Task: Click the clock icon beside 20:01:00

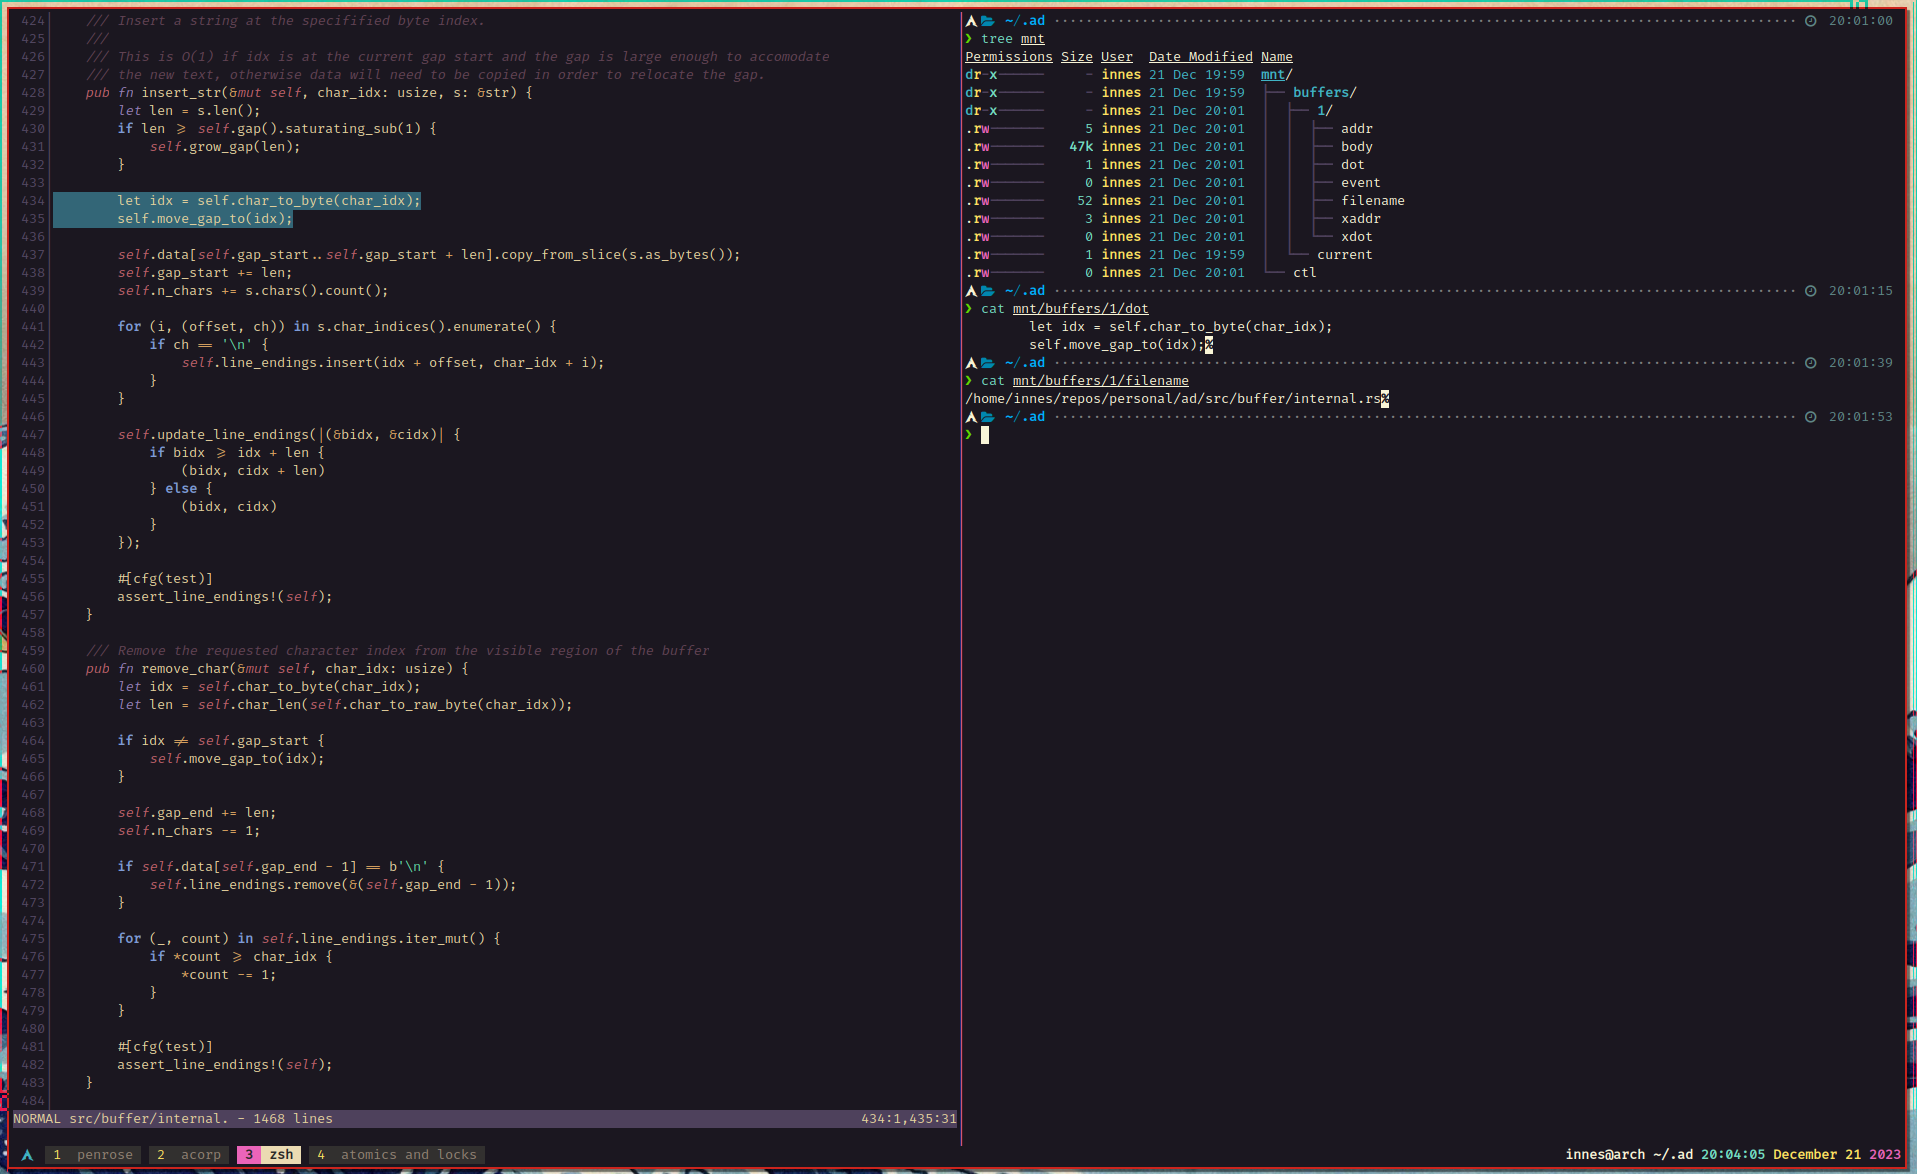Action: point(1810,21)
